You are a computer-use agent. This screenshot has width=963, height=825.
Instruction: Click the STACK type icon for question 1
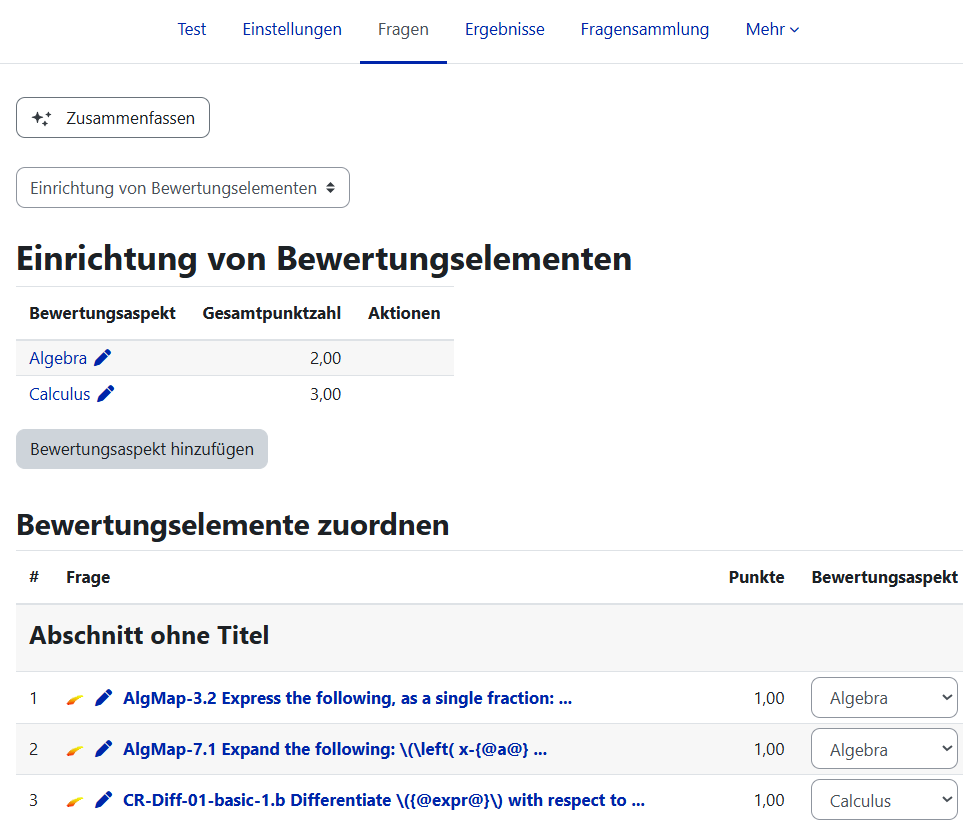pyautogui.click(x=75, y=698)
